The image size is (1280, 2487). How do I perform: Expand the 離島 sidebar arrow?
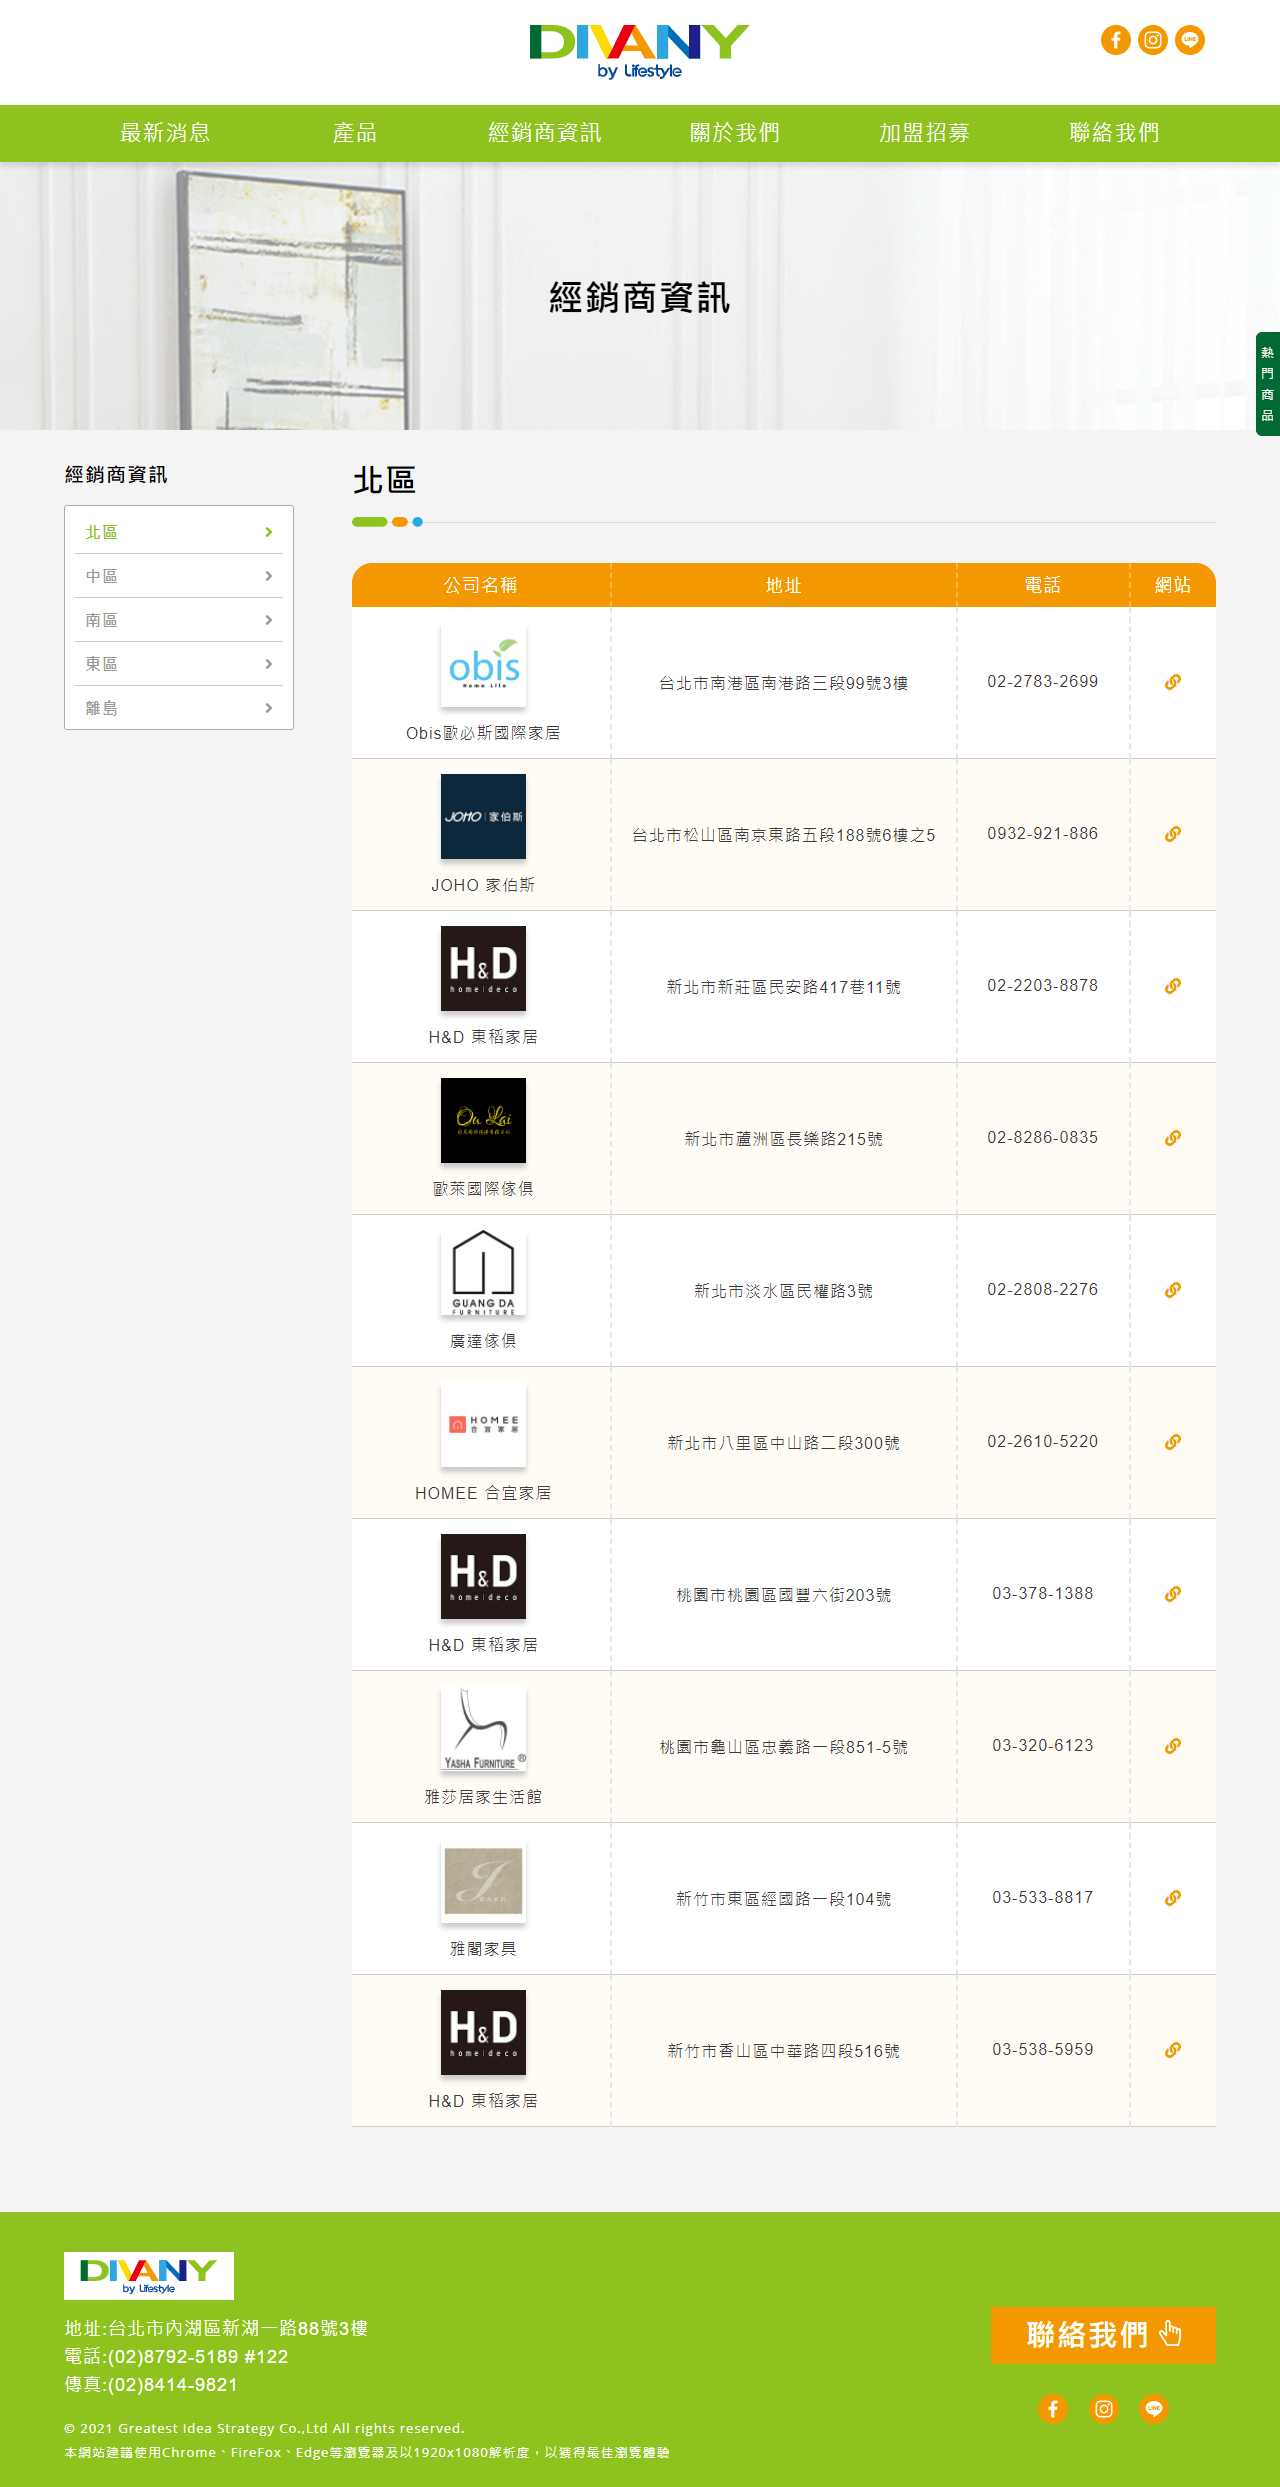pyautogui.click(x=268, y=708)
